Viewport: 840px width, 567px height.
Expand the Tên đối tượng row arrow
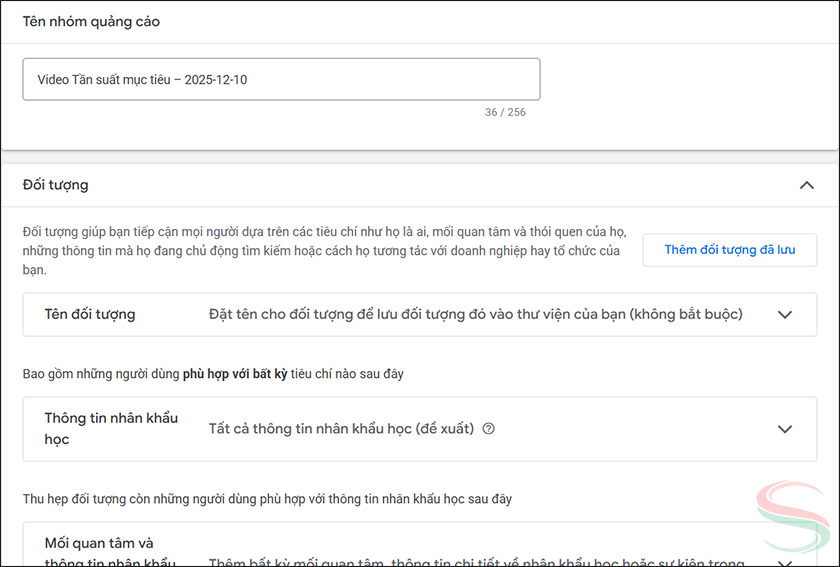click(785, 315)
